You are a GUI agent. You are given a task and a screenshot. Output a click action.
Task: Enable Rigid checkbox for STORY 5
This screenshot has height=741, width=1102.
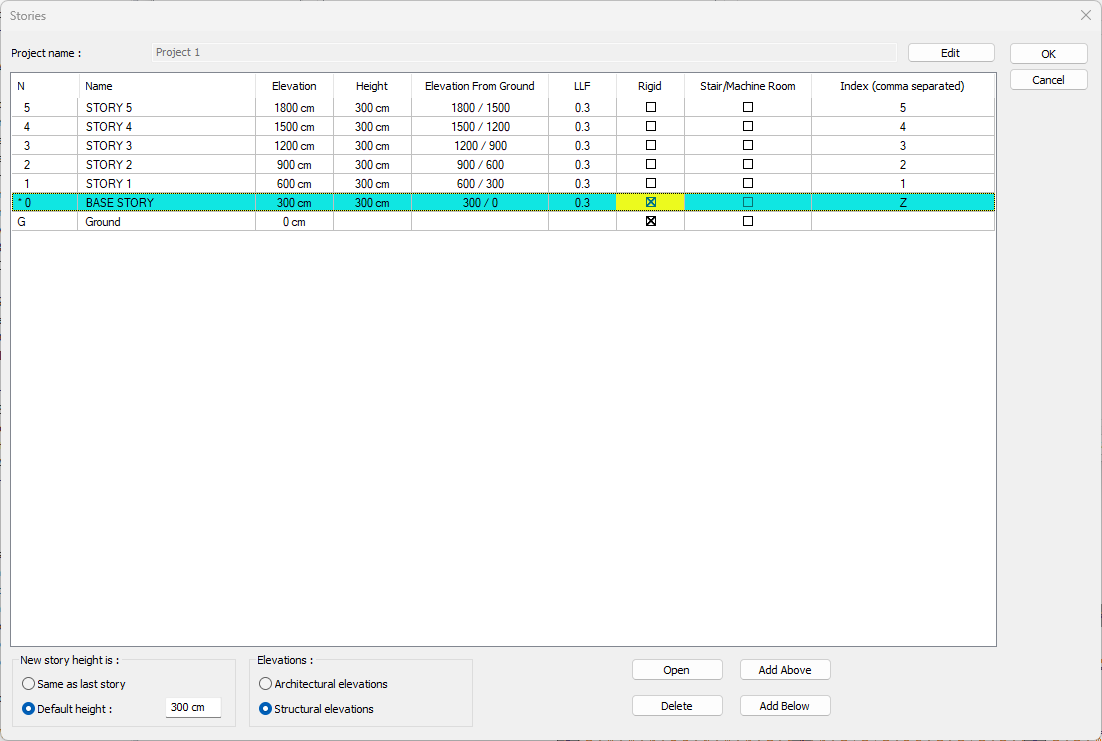tap(651, 107)
